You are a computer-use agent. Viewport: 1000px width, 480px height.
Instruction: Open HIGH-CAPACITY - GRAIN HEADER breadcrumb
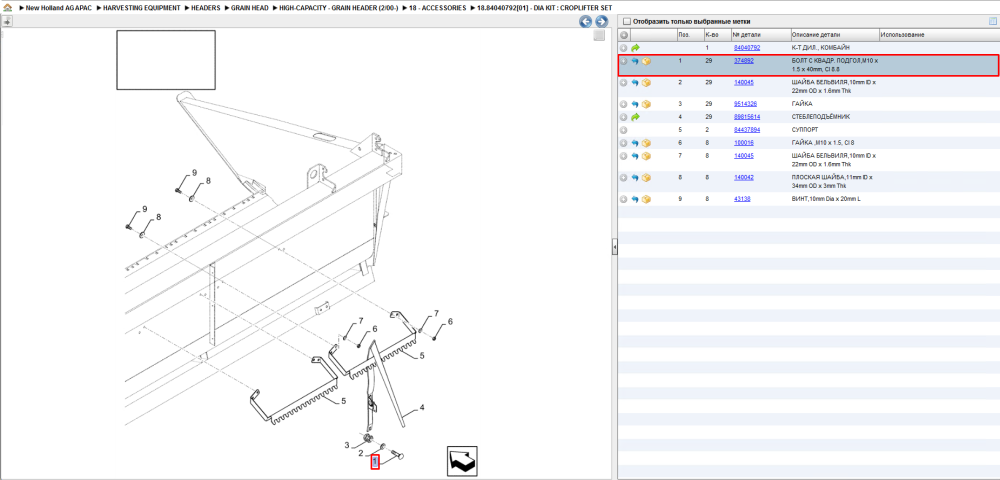pyautogui.click(x=339, y=8)
